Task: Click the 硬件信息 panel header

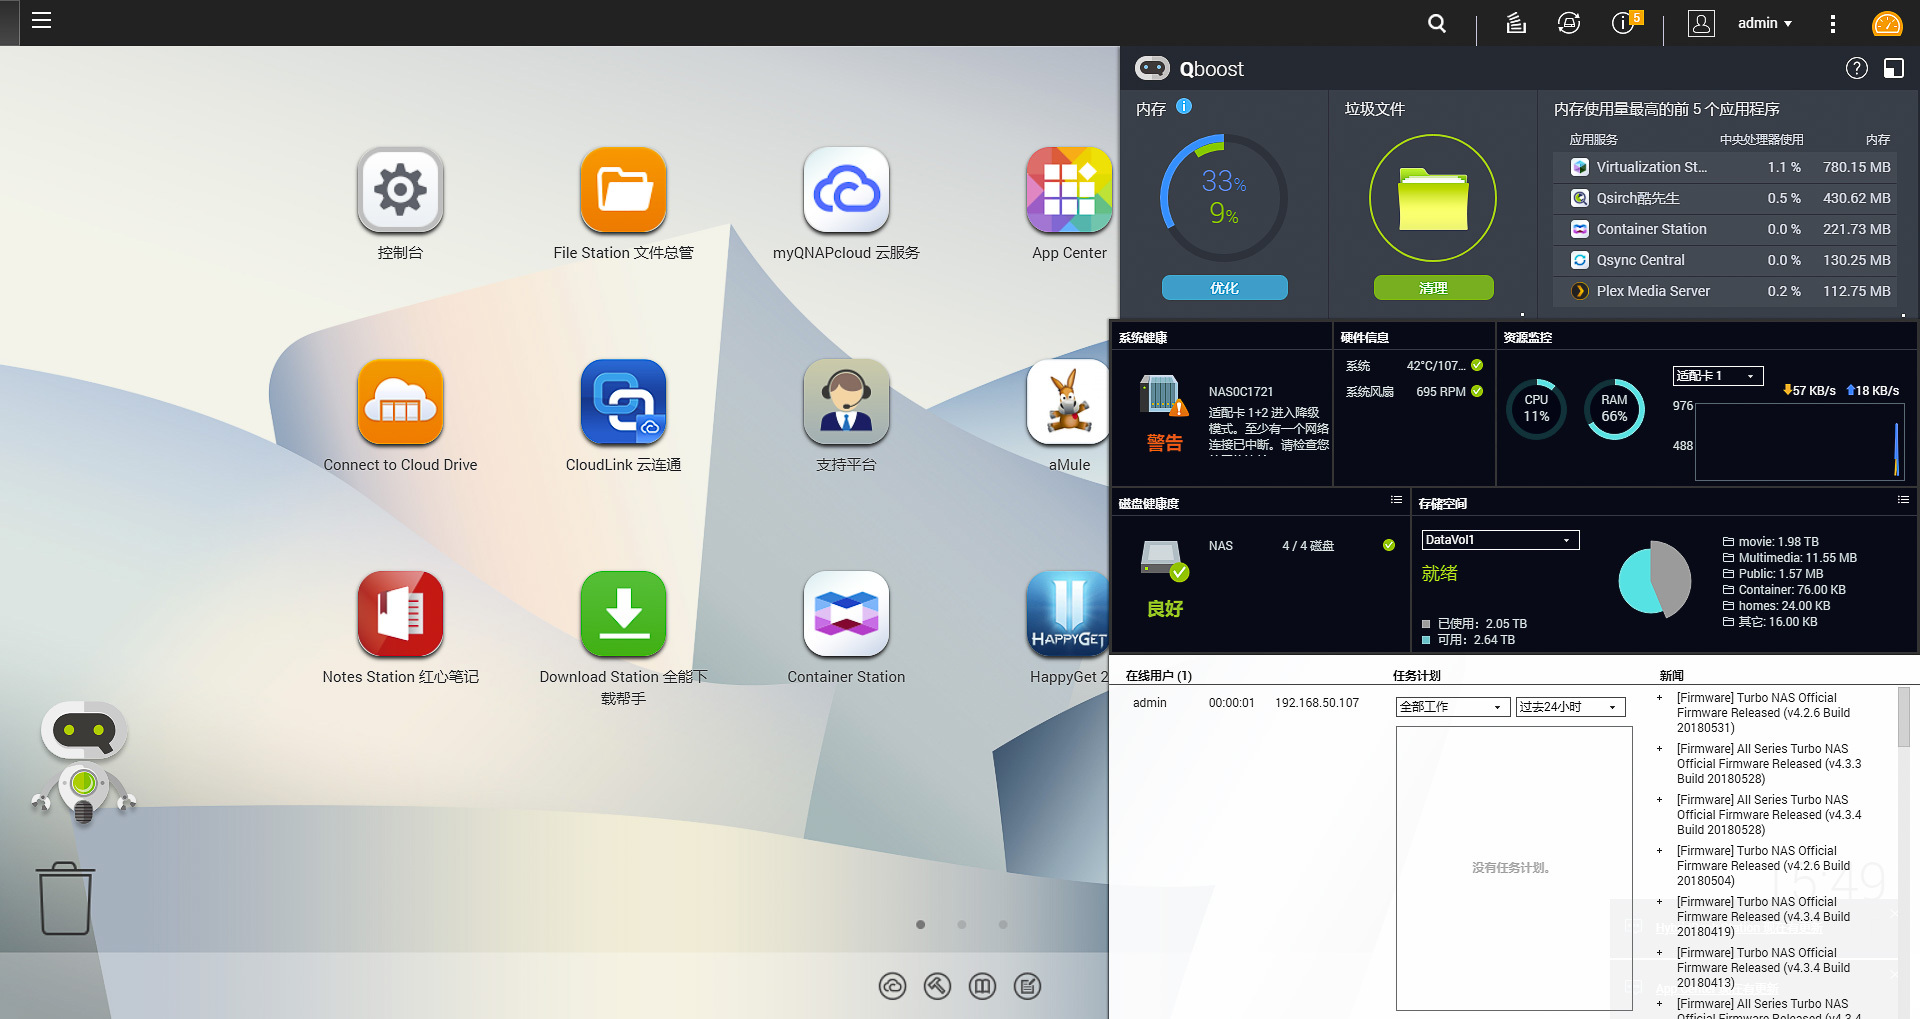Action: point(1365,338)
